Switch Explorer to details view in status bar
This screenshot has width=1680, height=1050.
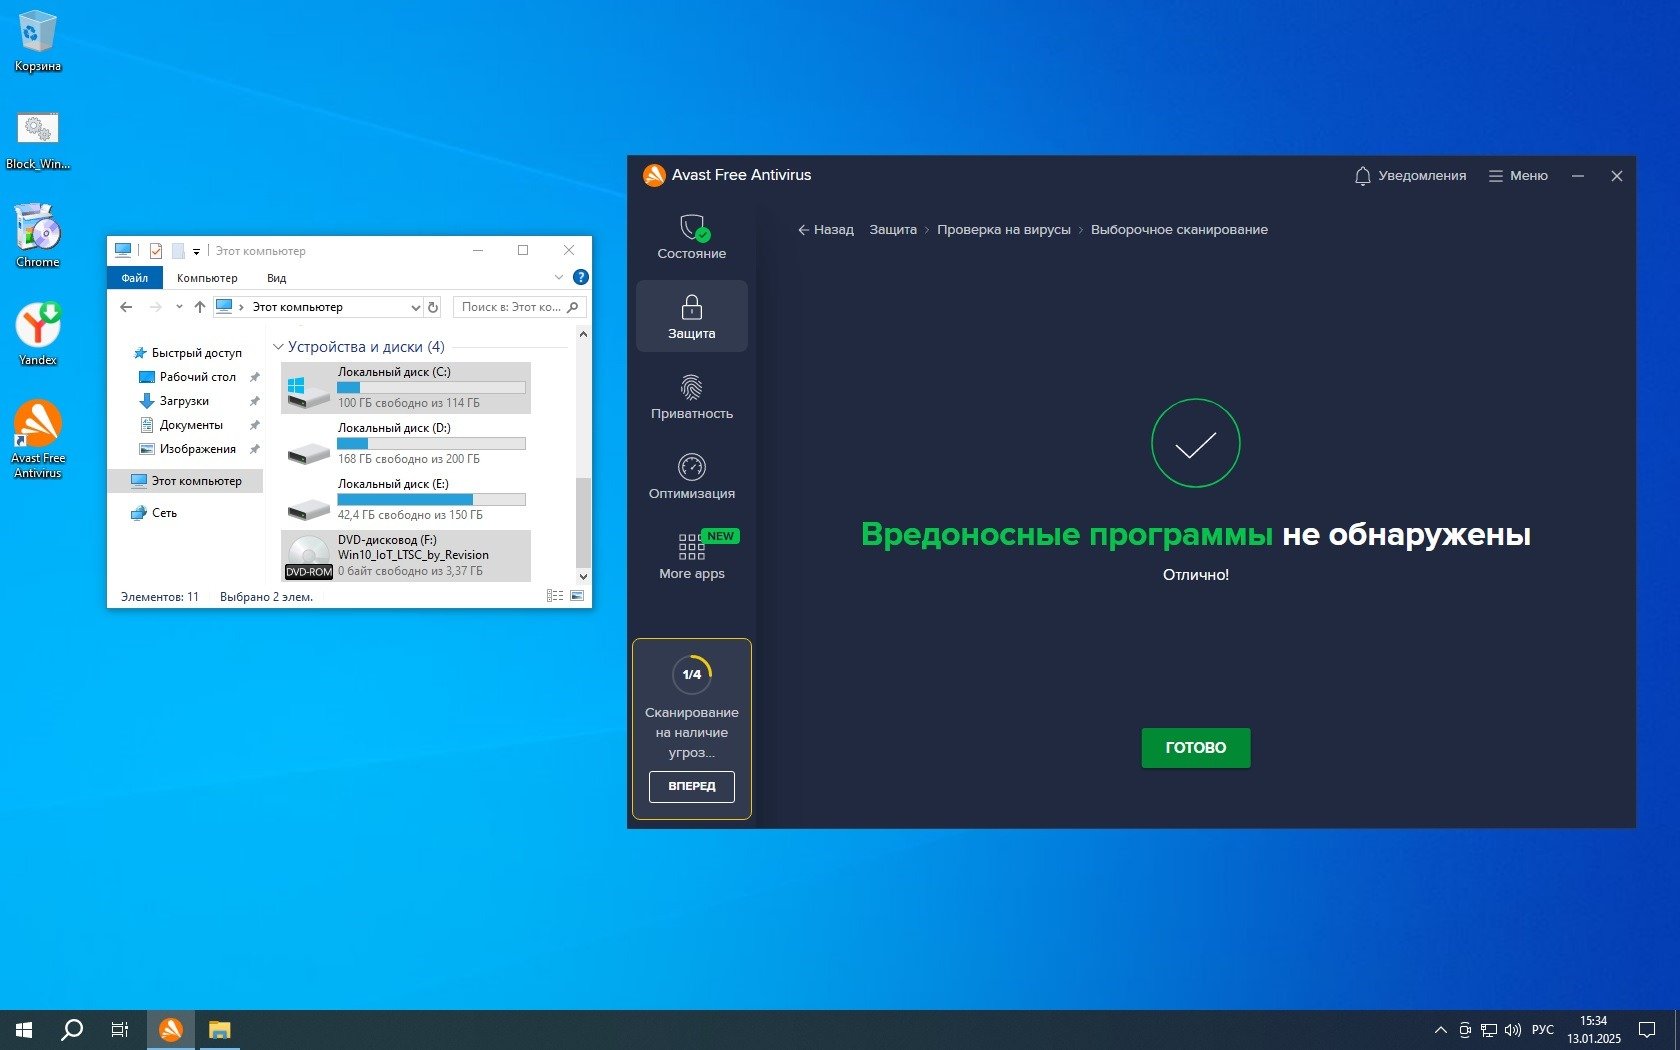[555, 596]
